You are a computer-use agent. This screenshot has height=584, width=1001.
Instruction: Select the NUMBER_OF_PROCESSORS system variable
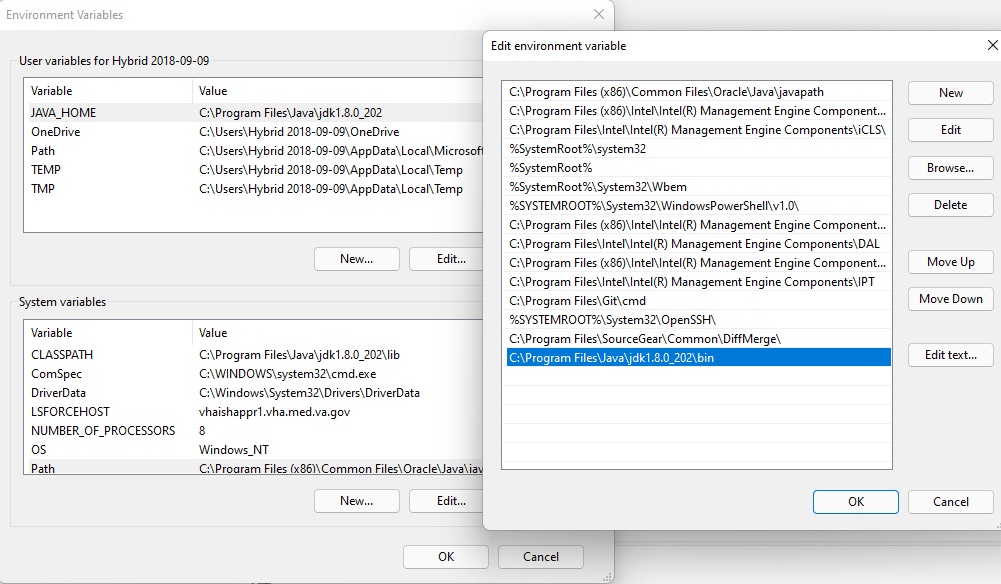255,431
